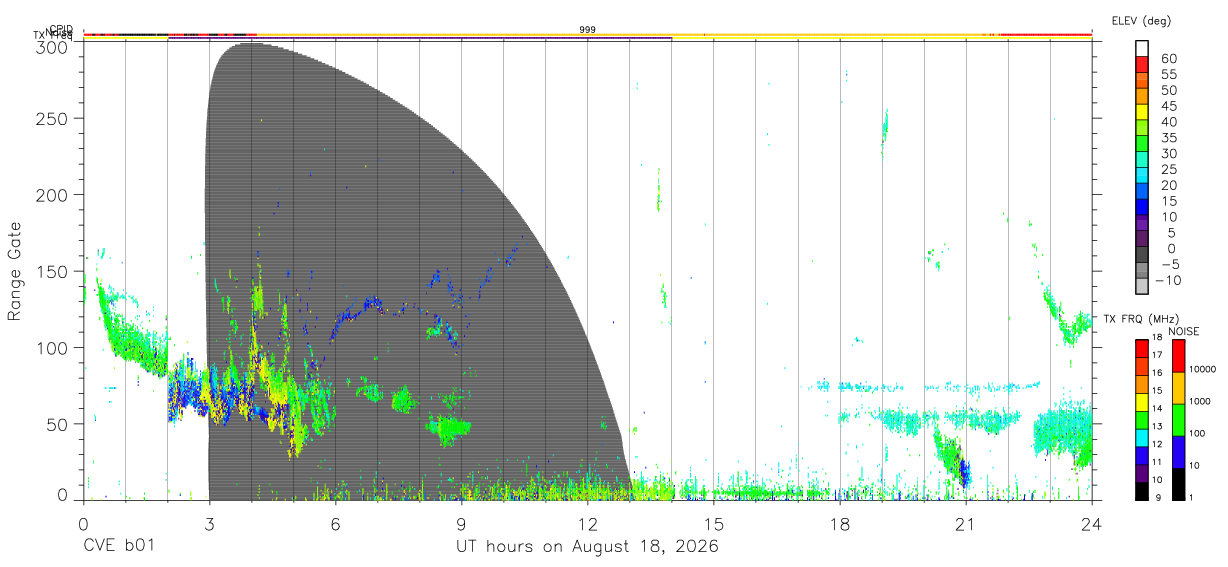Click the '24' tick on UT hours axis

coord(1091,523)
